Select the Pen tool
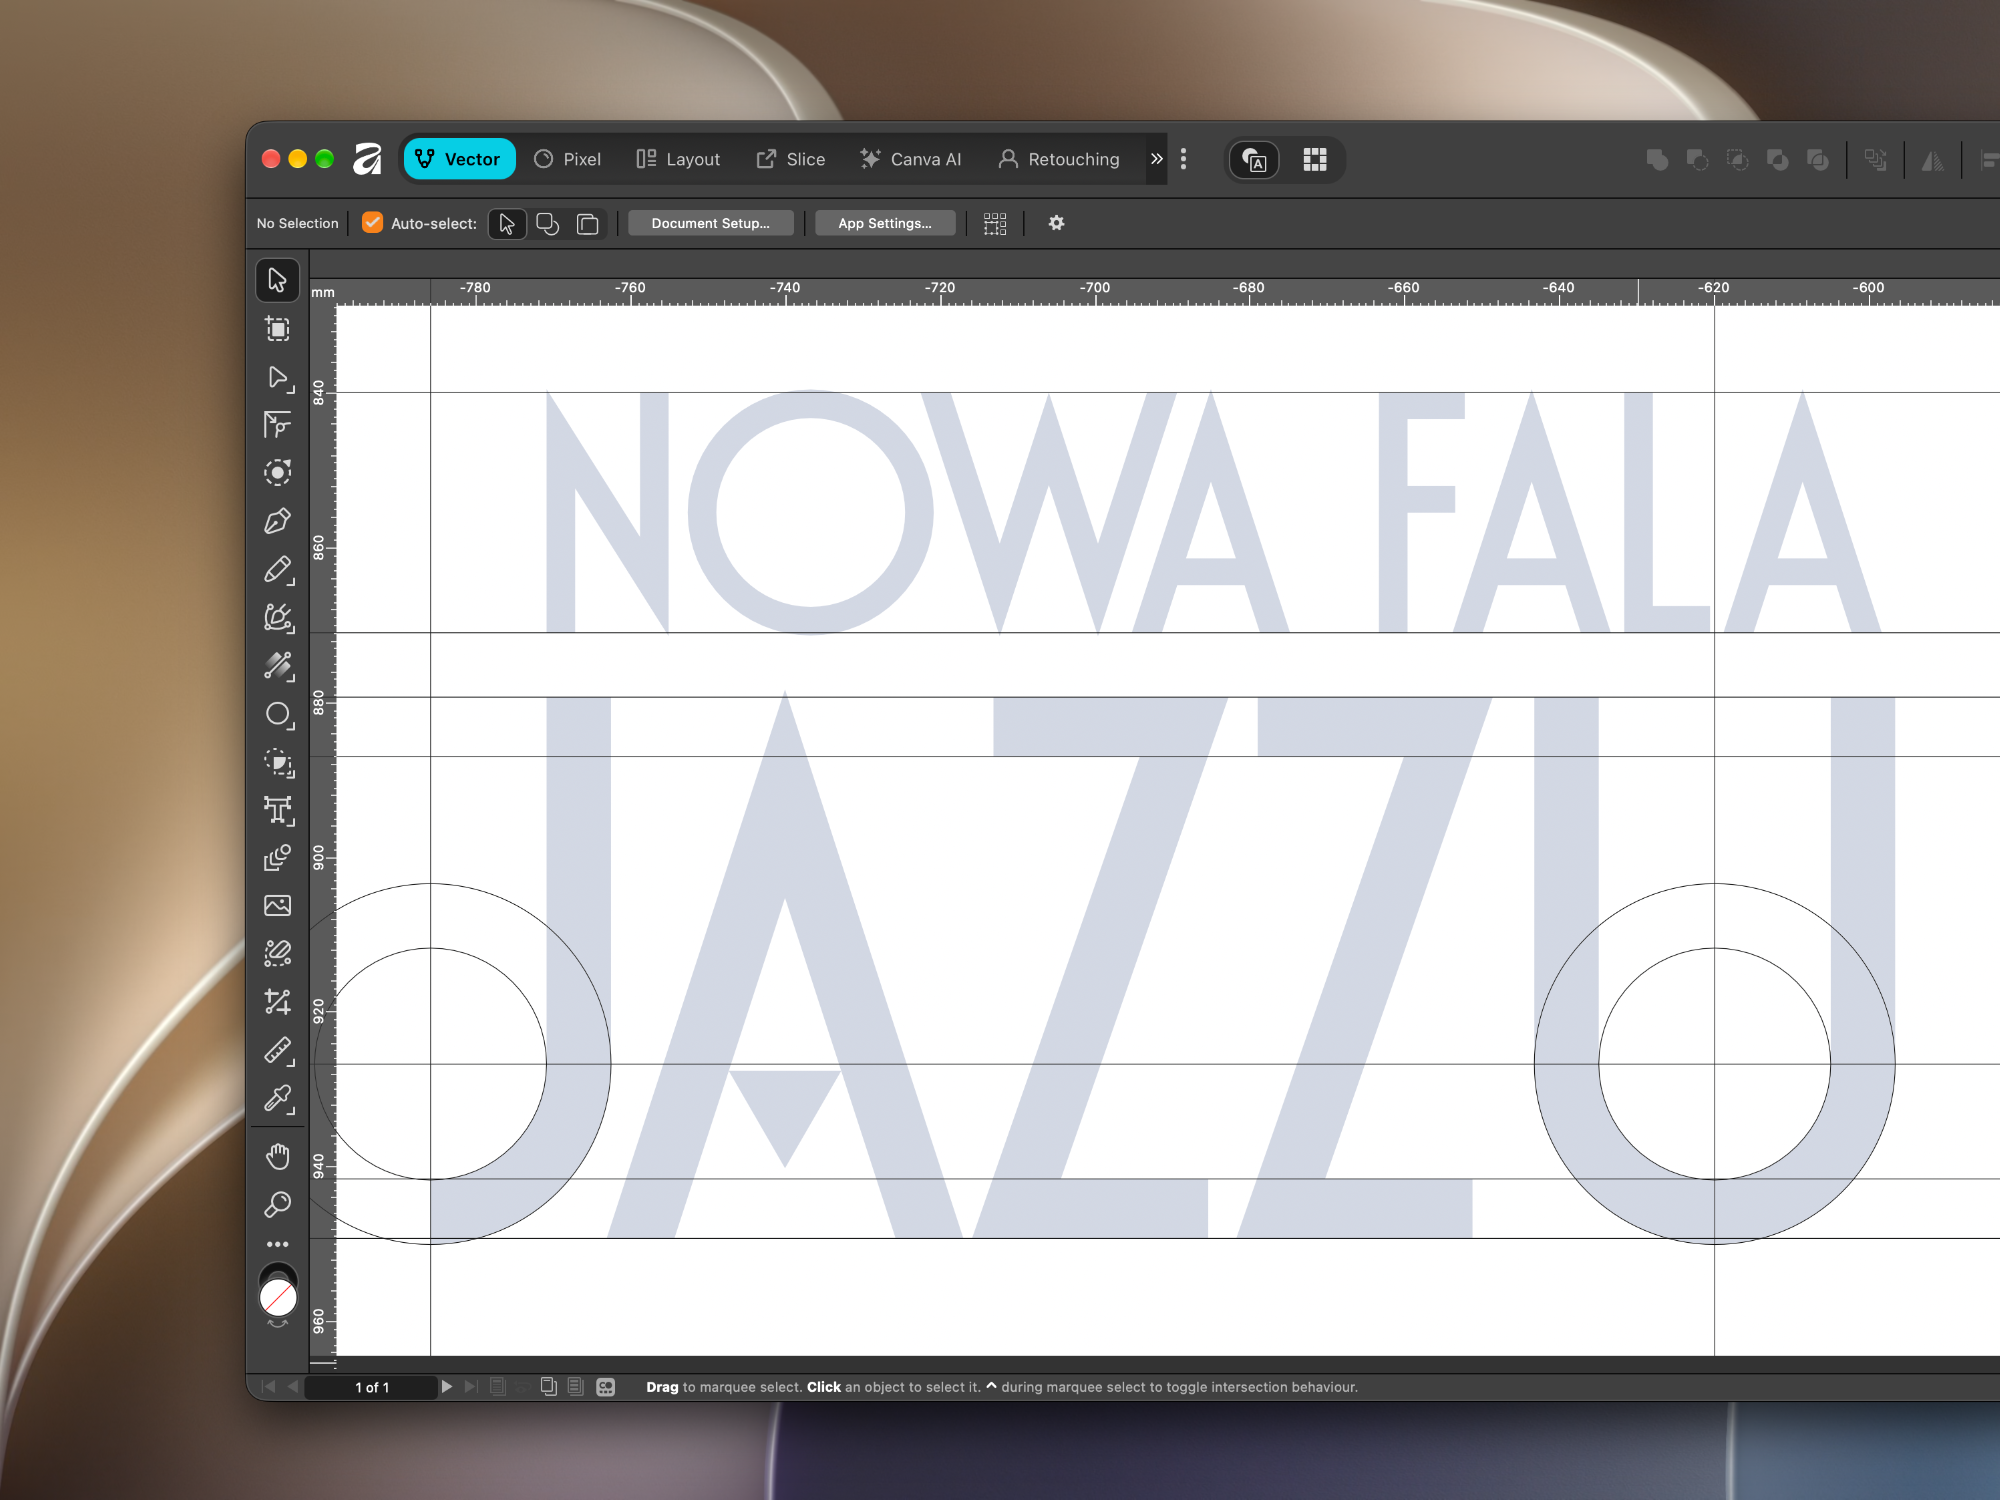This screenshot has width=2000, height=1500. click(x=277, y=521)
